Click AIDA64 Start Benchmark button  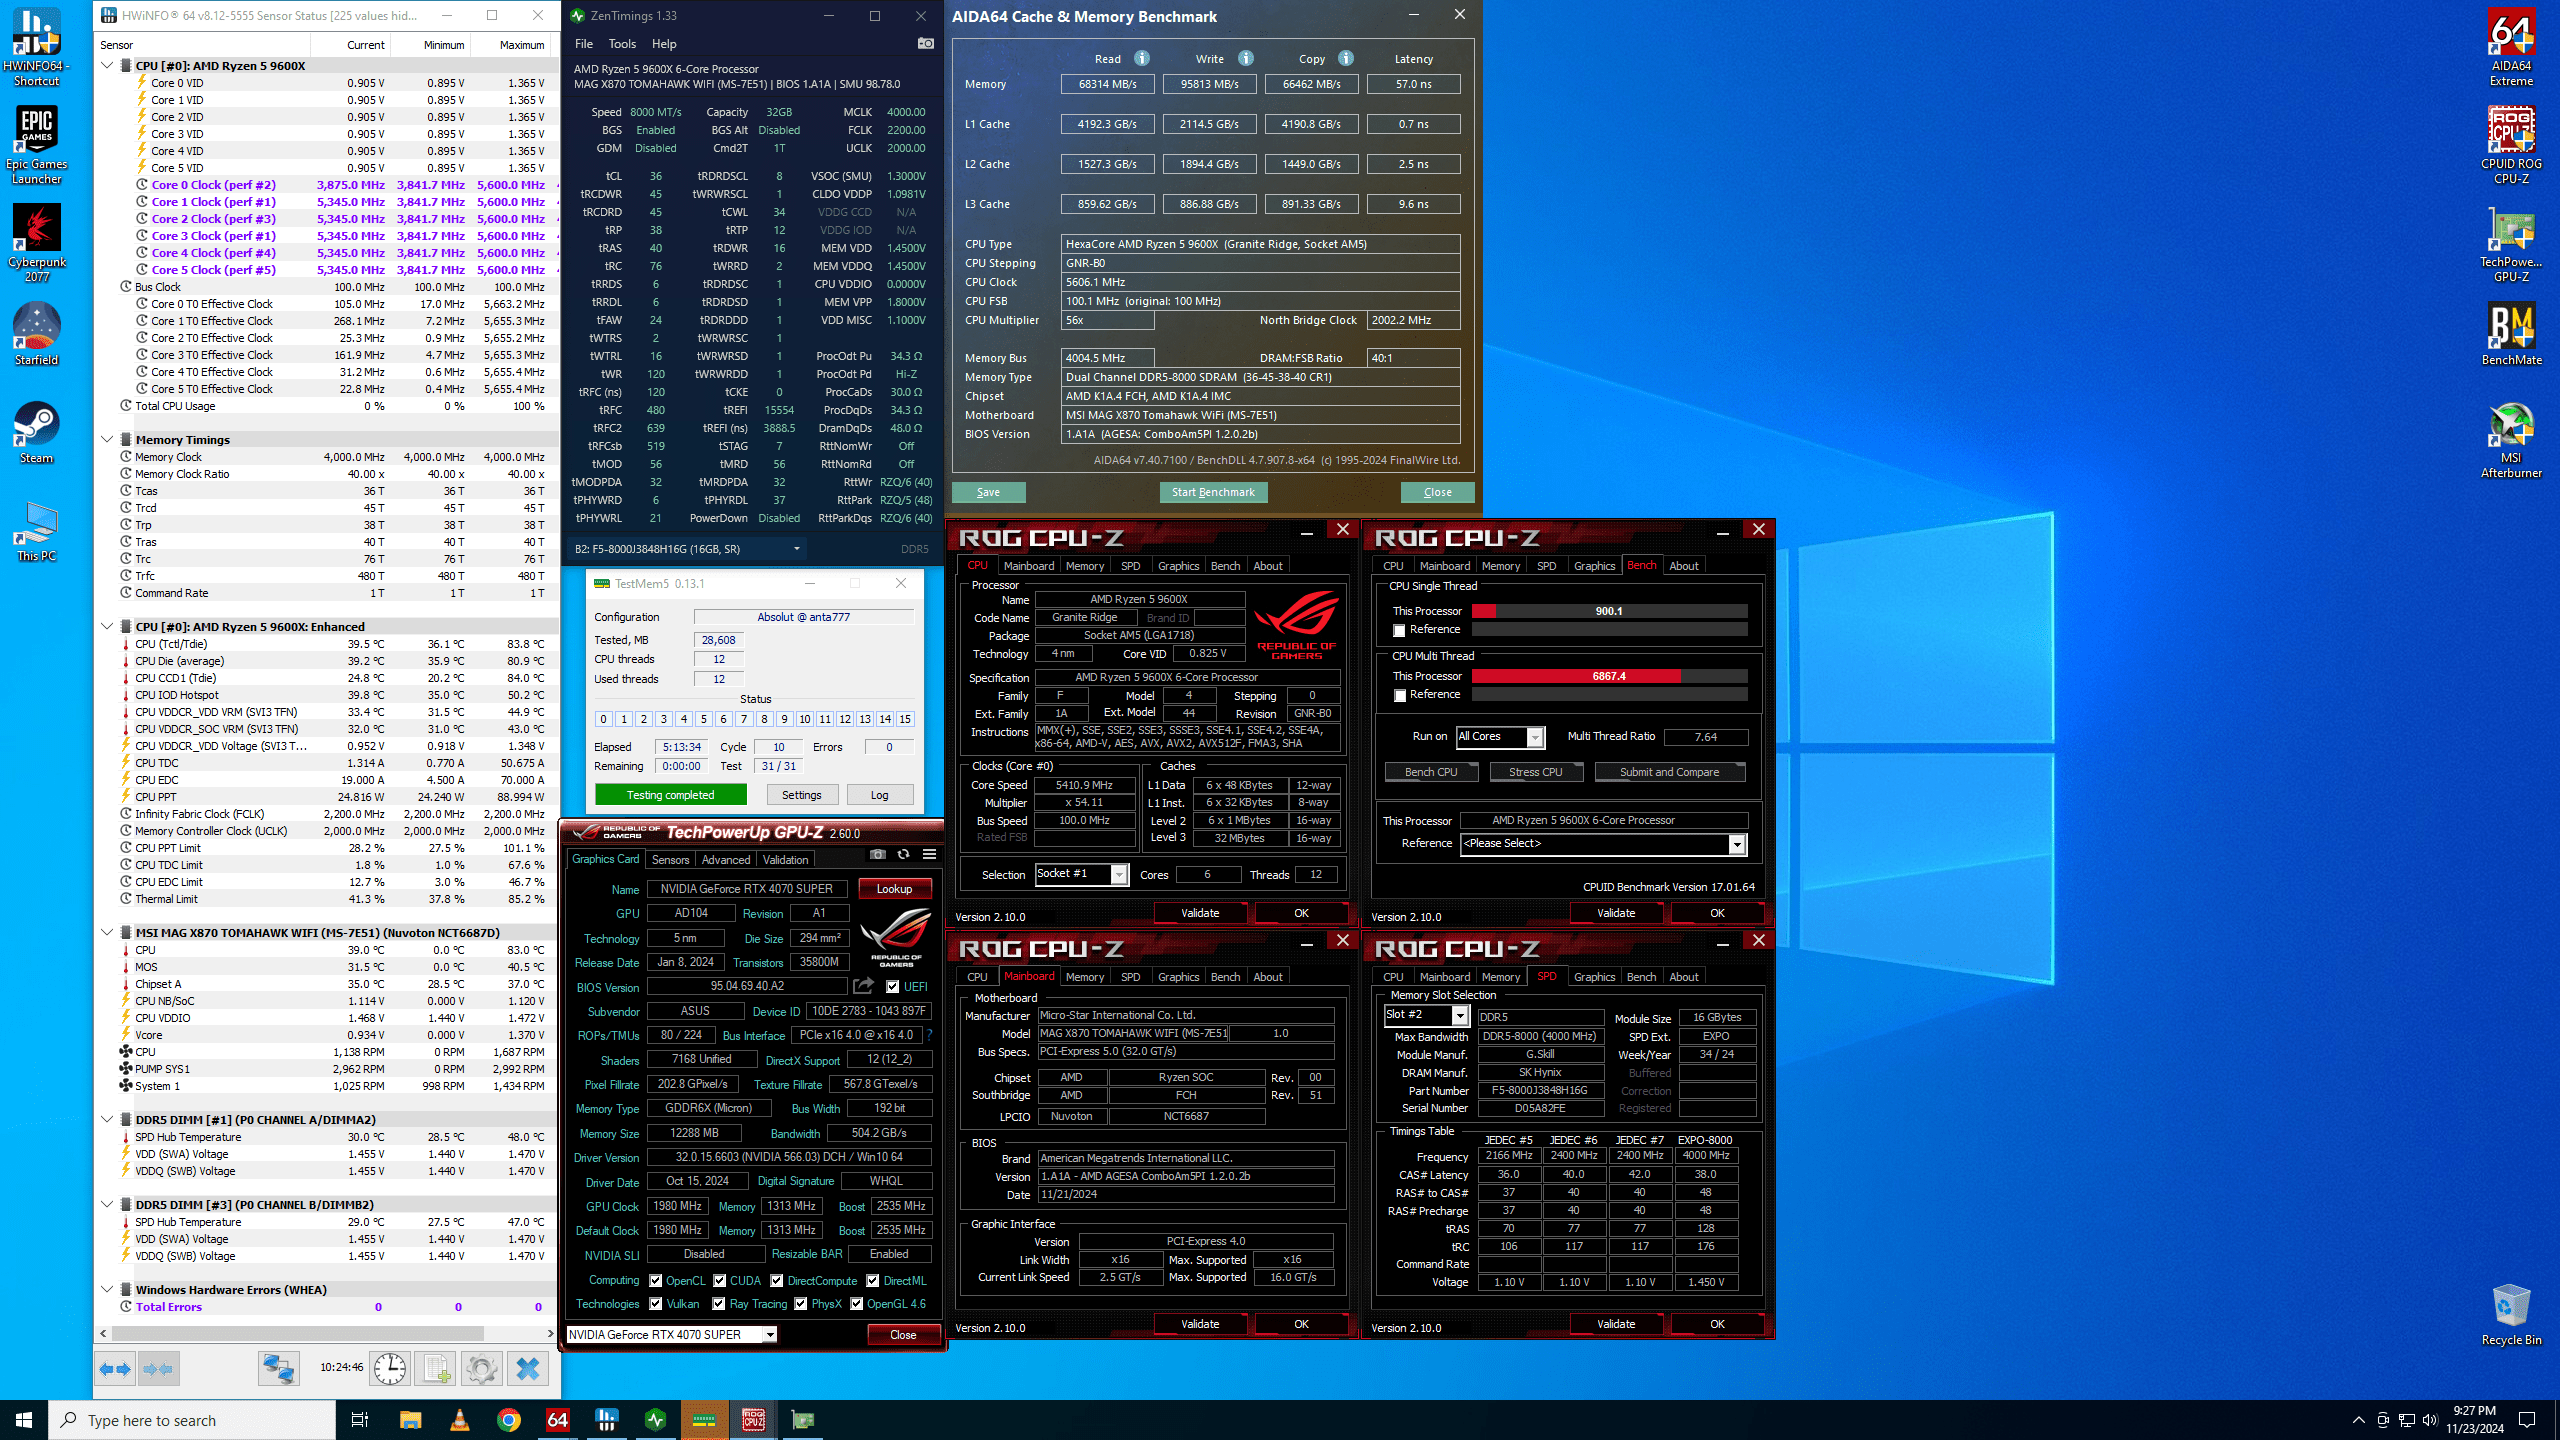[1213, 492]
